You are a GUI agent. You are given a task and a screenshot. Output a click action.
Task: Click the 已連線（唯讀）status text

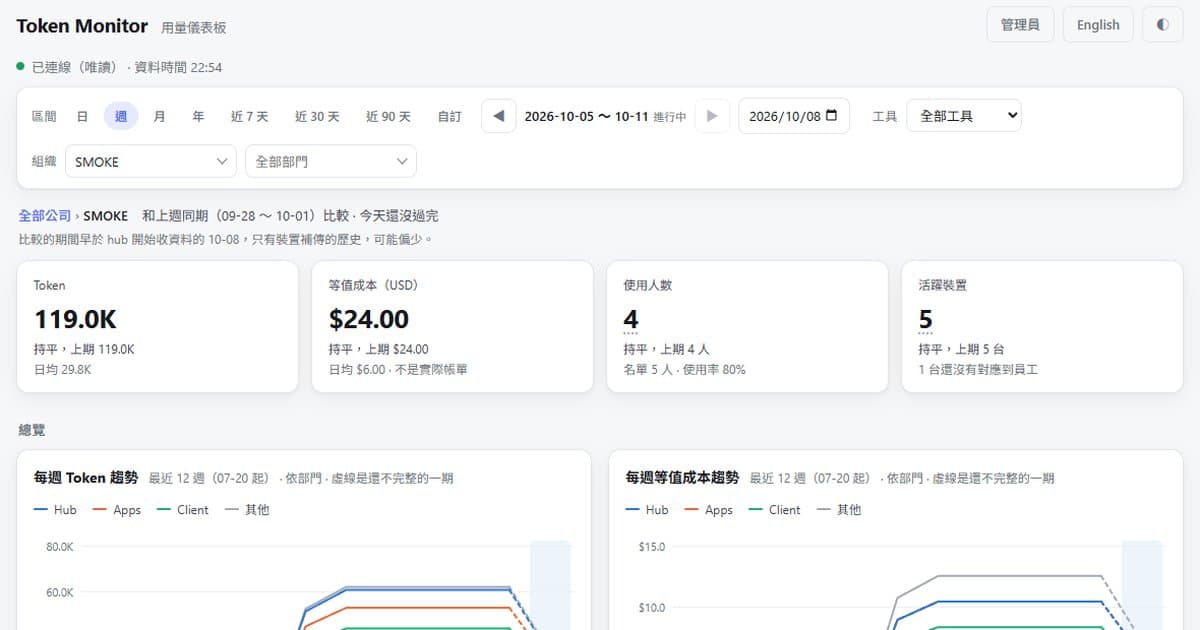[x=77, y=67]
